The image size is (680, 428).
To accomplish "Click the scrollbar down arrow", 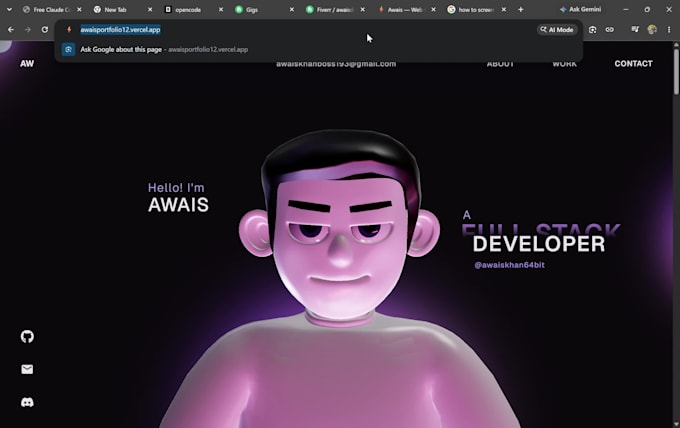I will tap(676, 424).
